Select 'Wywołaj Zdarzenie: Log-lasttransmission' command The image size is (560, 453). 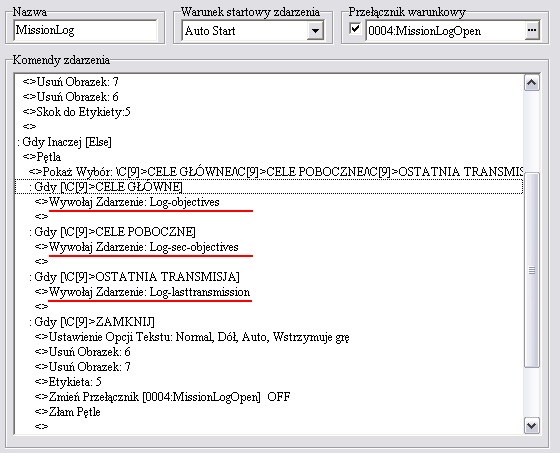(x=149, y=292)
